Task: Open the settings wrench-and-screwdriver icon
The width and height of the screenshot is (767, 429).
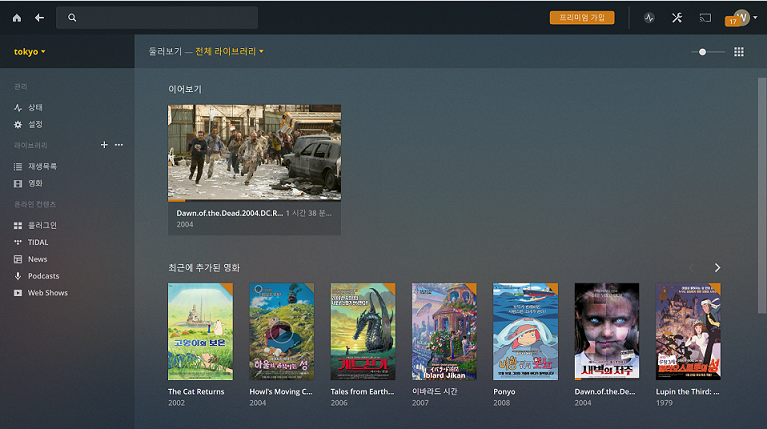Action: coord(677,18)
